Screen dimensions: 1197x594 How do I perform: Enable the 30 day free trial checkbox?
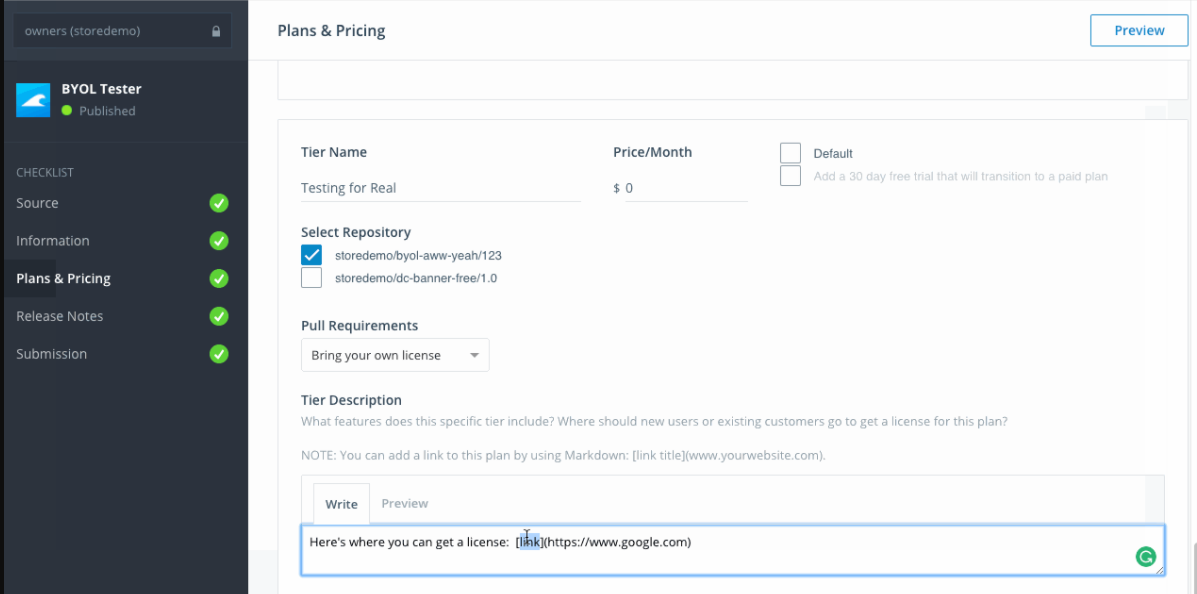click(x=791, y=176)
